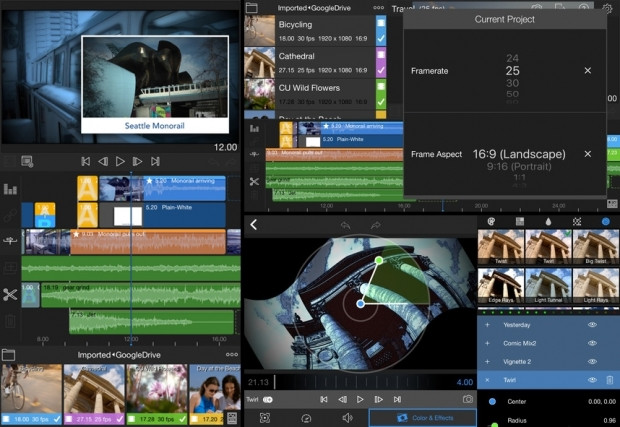
Task: Undo the last change in the effects editor
Action: coord(345,225)
